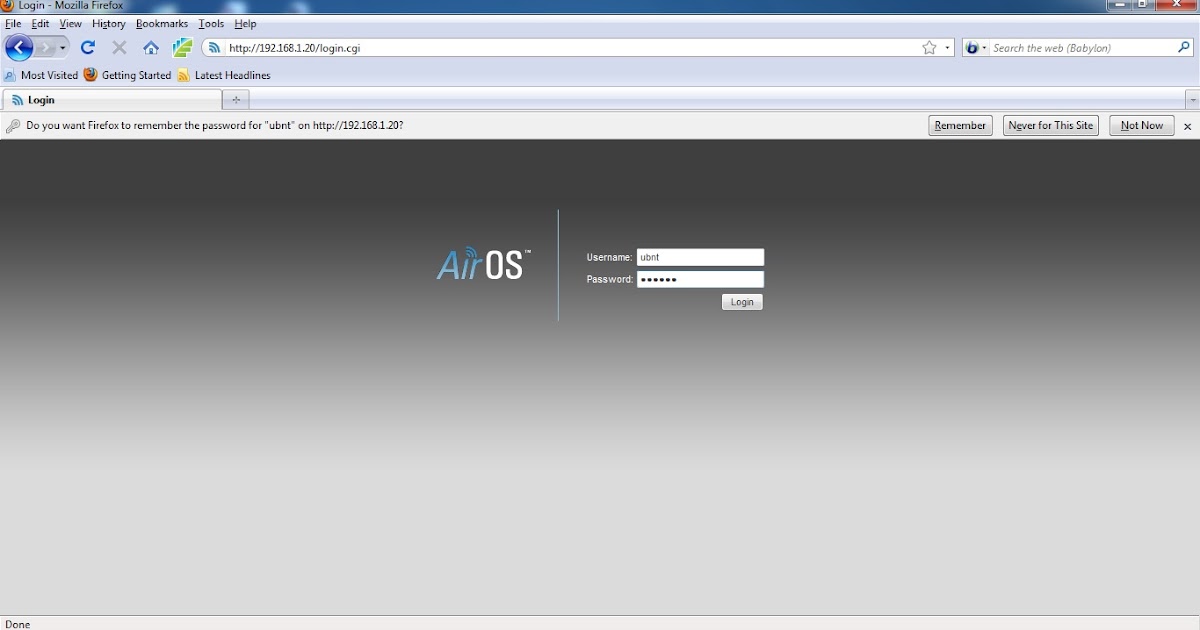
Task: Open the Edit menu
Action: pos(40,23)
